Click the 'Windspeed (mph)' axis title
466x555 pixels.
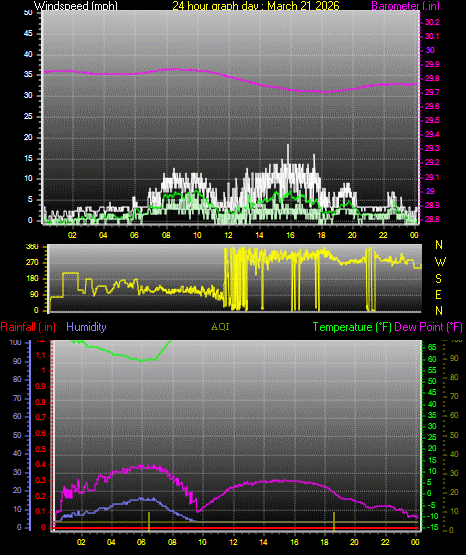[76, 6]
